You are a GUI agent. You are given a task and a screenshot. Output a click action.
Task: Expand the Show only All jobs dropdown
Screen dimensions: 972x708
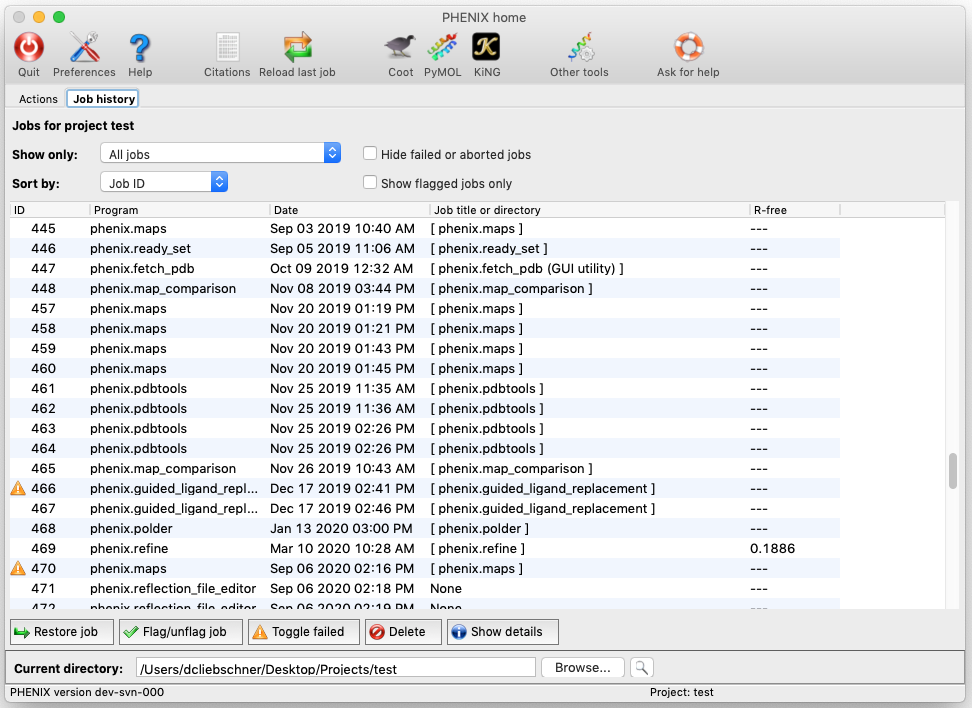[x=221, y=154]
